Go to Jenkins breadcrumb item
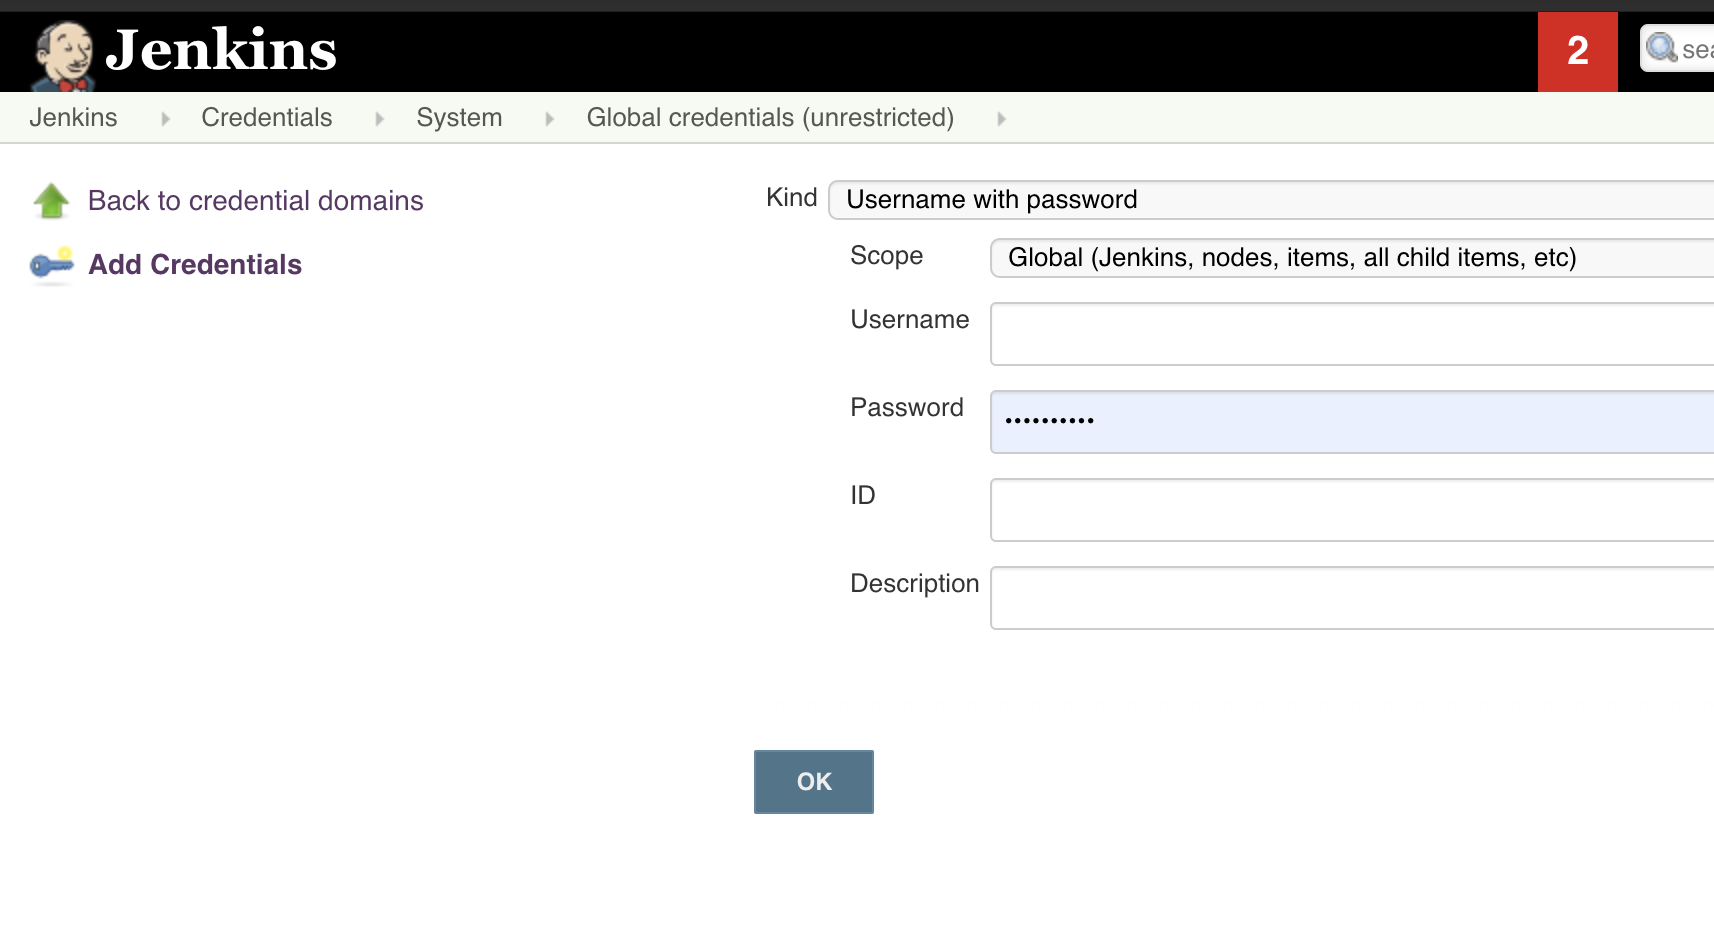 (x=73, y=118)
